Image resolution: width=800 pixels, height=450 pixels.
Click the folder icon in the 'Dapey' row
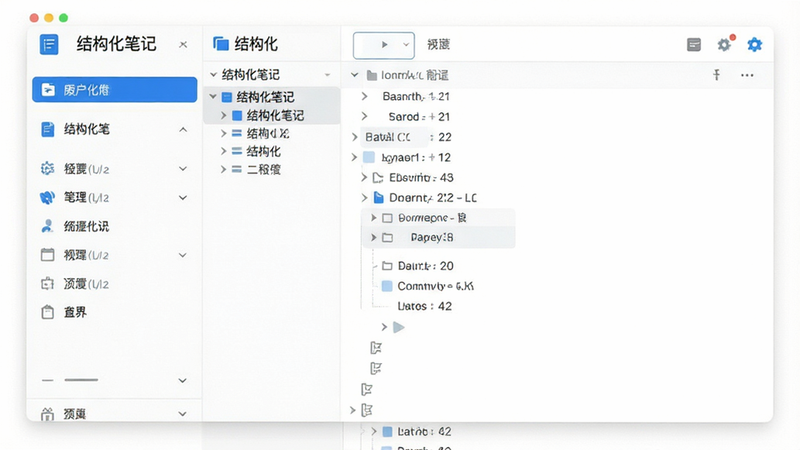[x=388, y=237]
